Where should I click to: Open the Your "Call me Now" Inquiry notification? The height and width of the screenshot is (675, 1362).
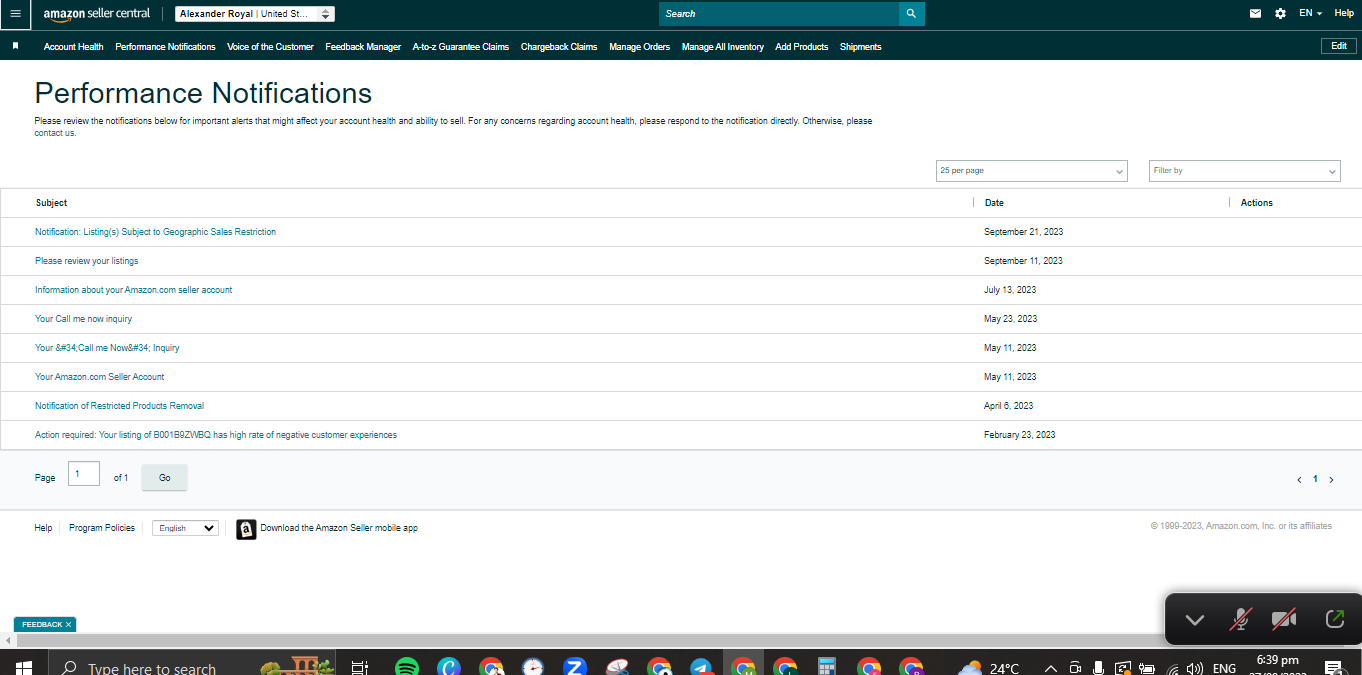pos(107,348)
